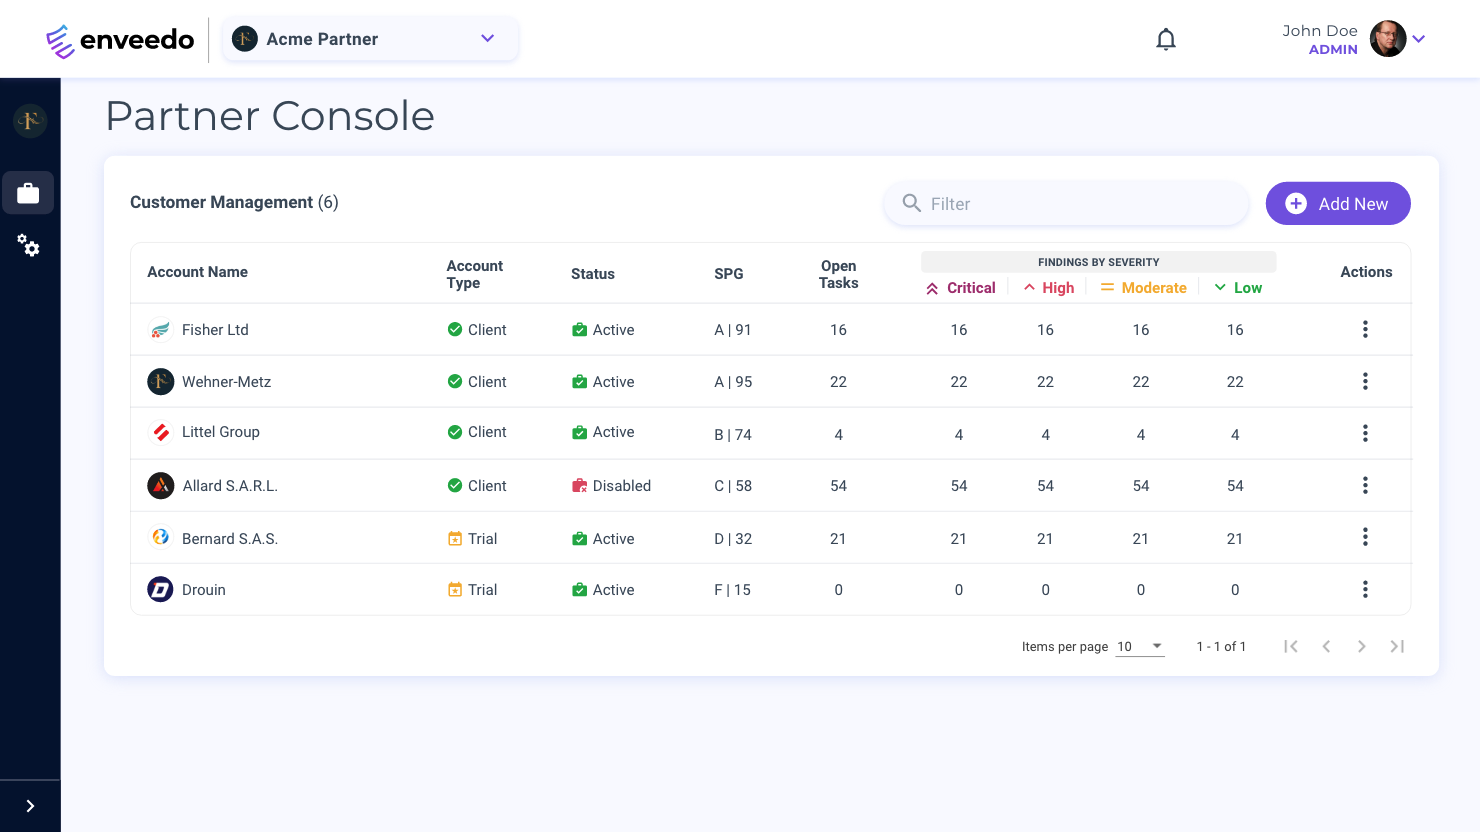Click the enveedo logo
Image resolution: width=1480 pixels, height=832 pixels.
point(120,40)
